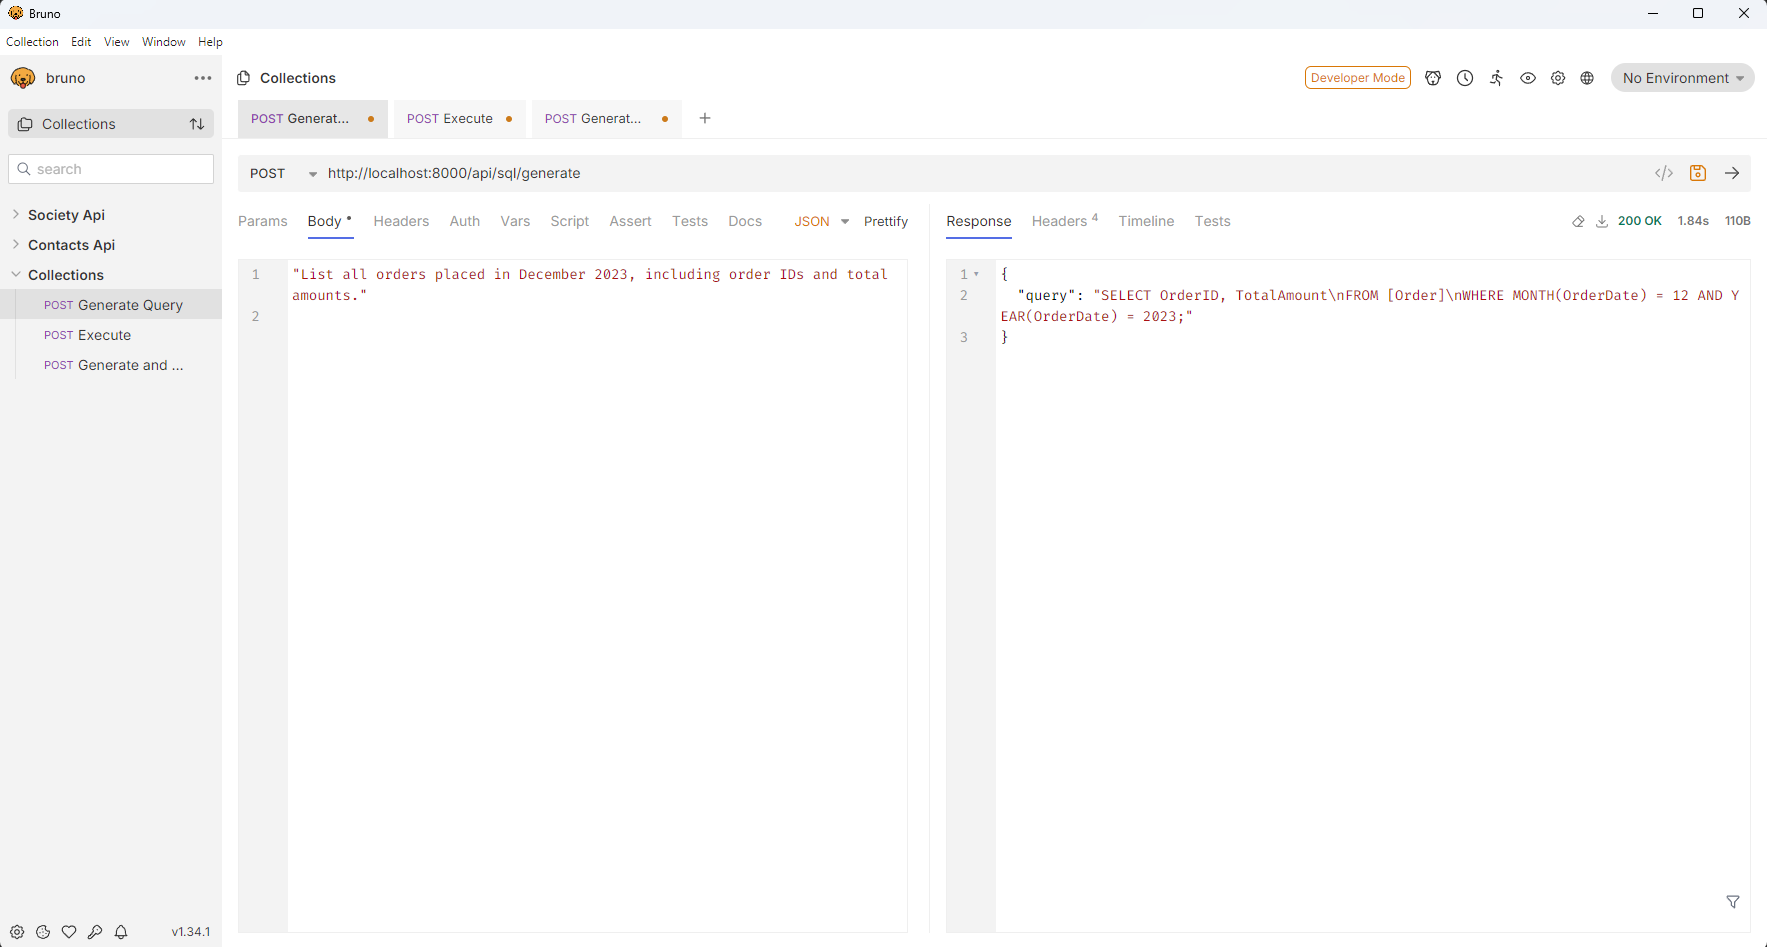Viewport: 1767px width, 947px height.
Task: Open the No Environment dropdown
Action: click(x=1682, y=77)
